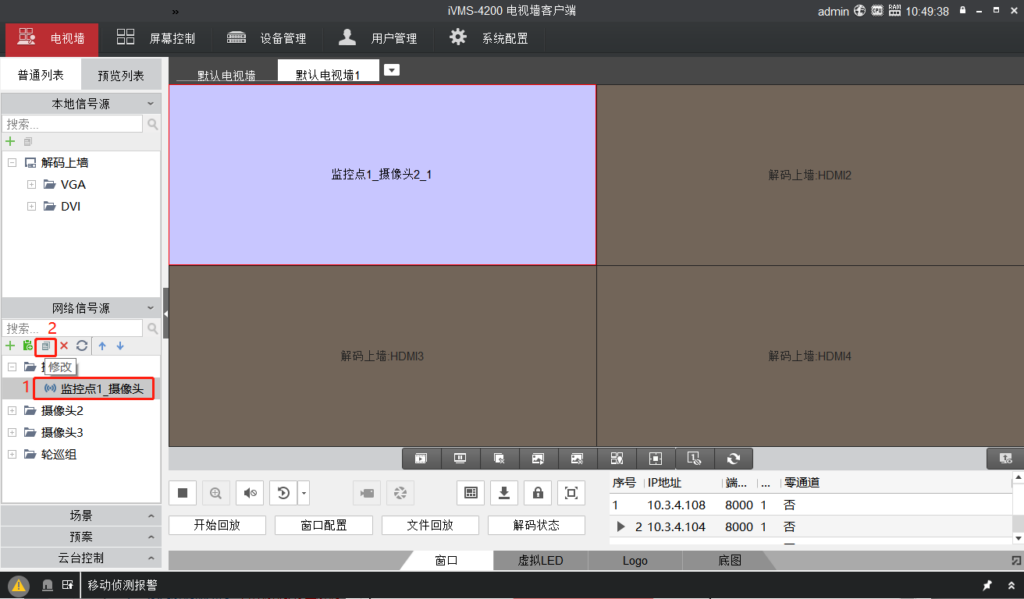Click the fullscreen window icon
The height and width of the screenshot is (599, 1024).
pos(571,492)
